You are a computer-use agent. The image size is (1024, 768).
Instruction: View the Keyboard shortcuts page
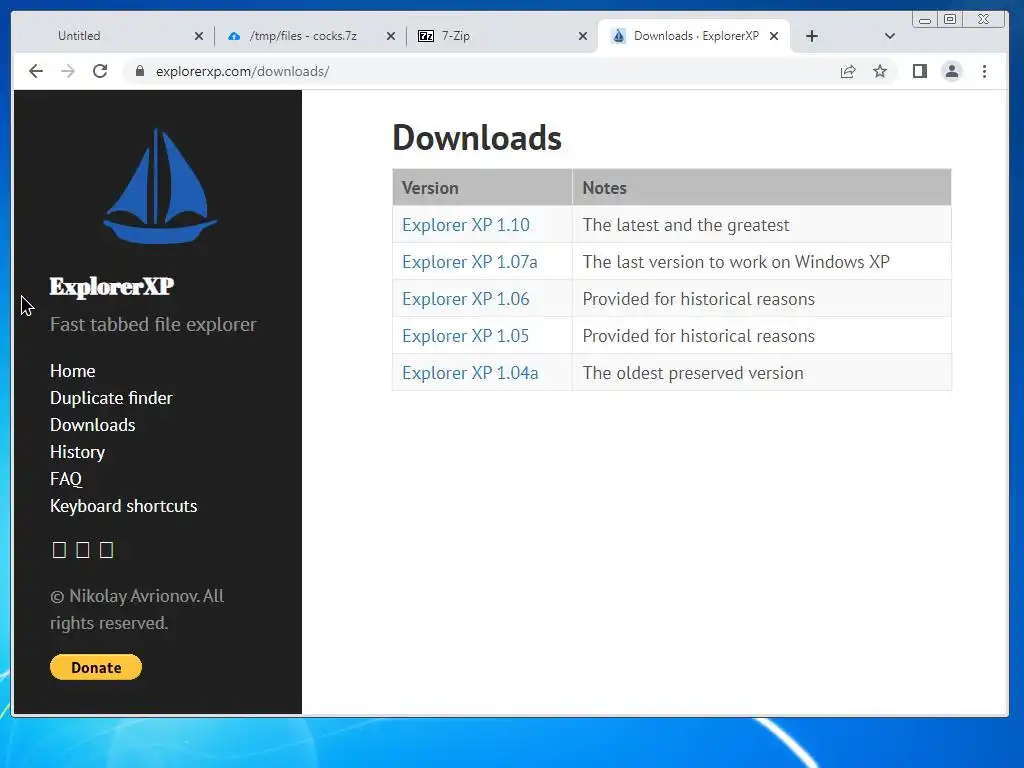123,506
